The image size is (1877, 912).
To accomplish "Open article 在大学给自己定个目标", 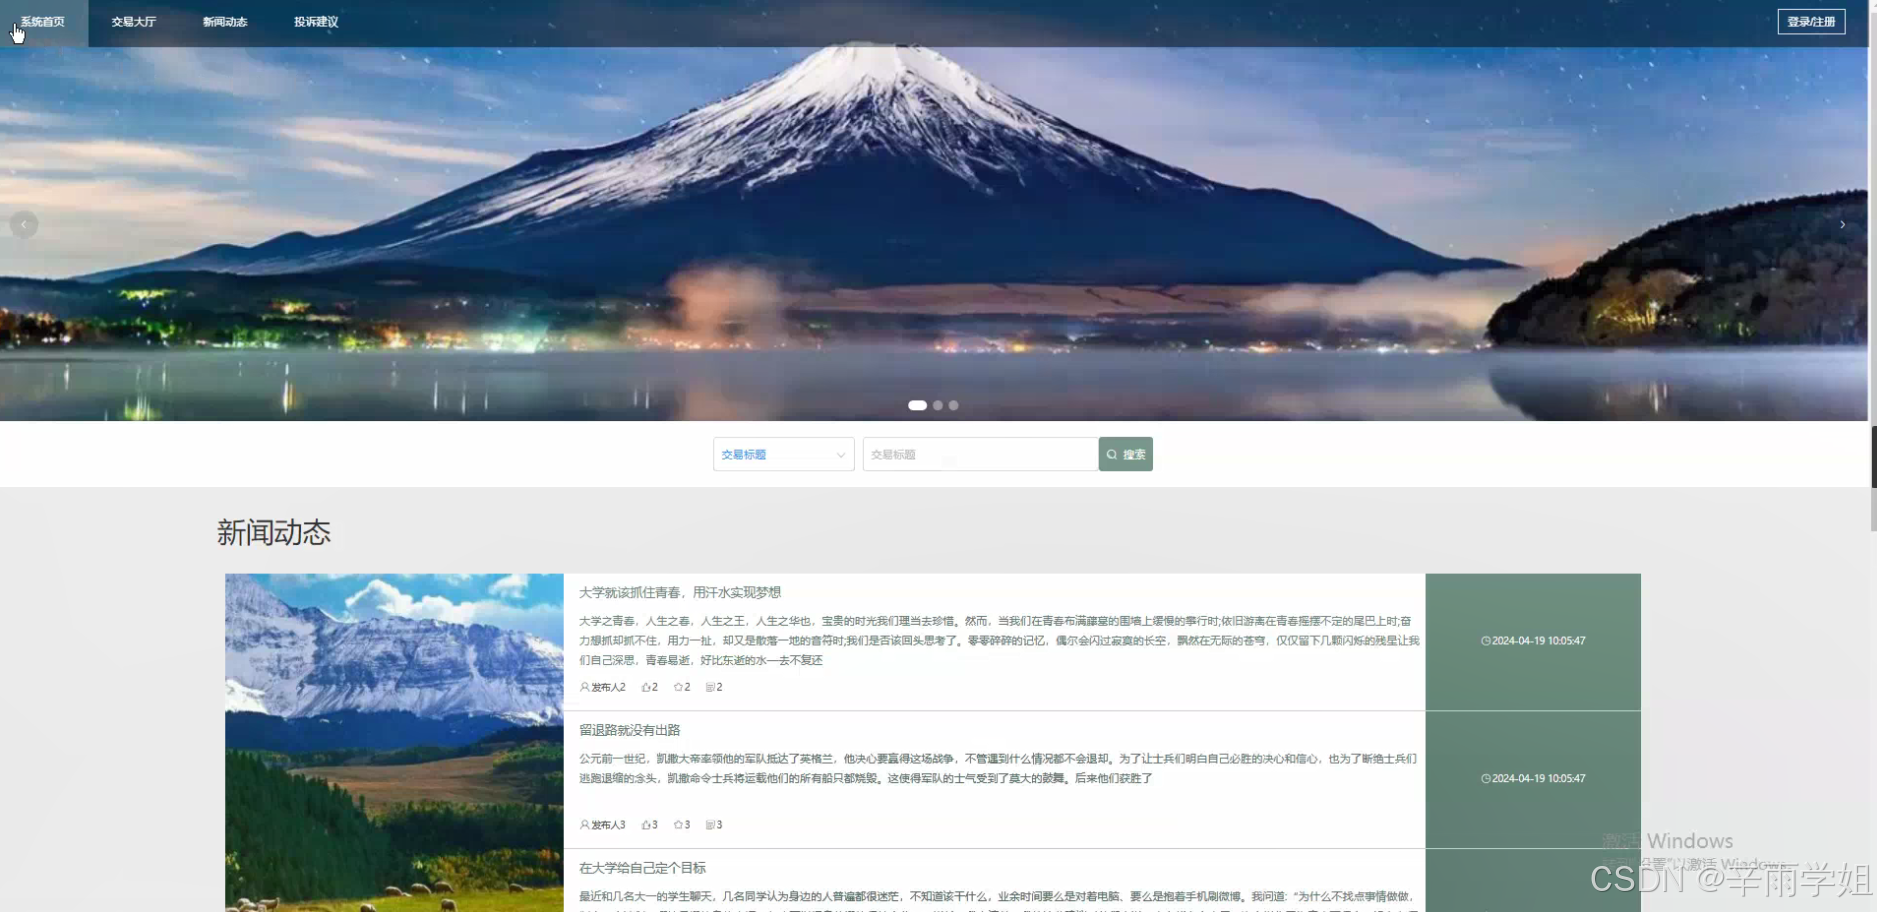I will pyautogui.click(x=643, y=868).
